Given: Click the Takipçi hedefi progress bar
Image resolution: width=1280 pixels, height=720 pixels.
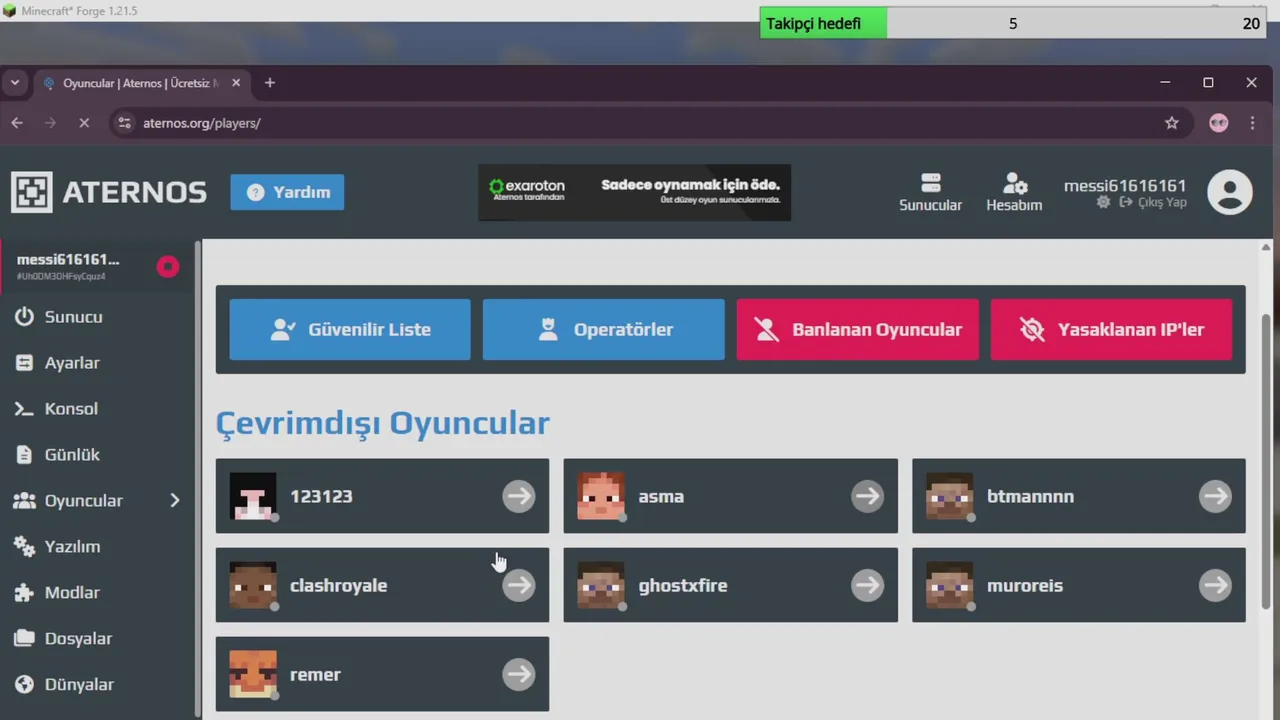Looking at the screenshot, I should click(1013, 23).
